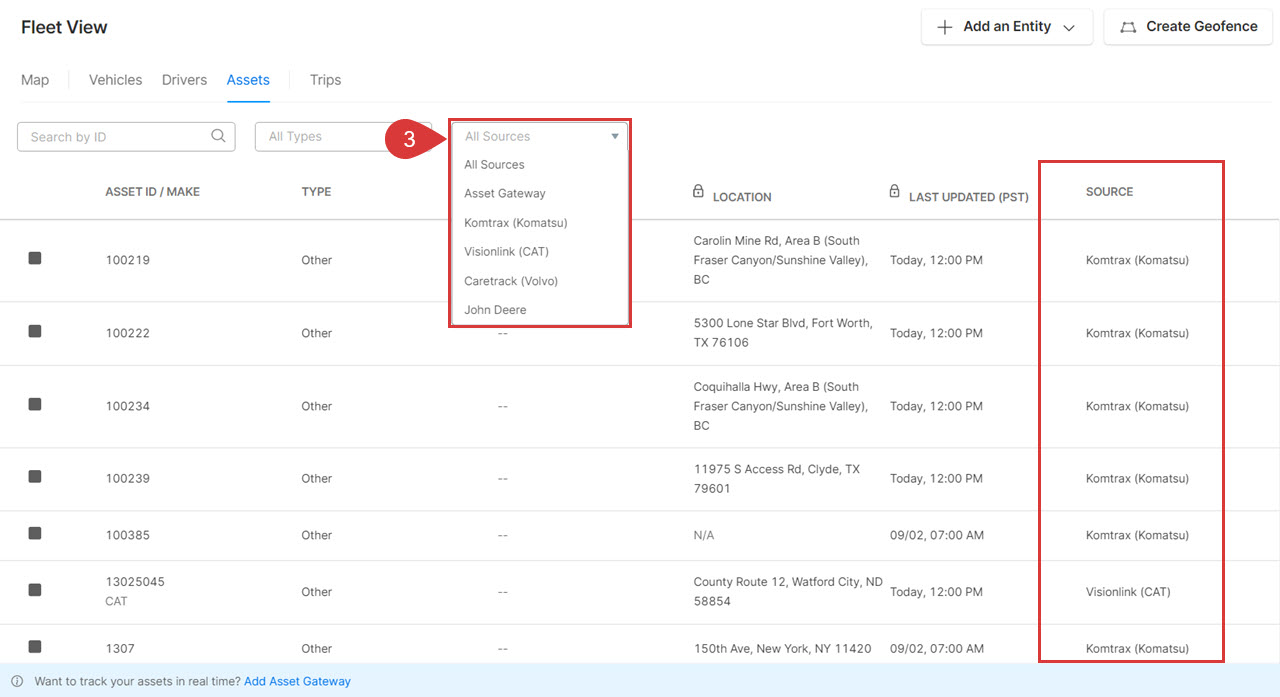Click the LAST UPDATED (PST) column header
Viewport: 1280px width, 697px height.
[x=968, y=197]
